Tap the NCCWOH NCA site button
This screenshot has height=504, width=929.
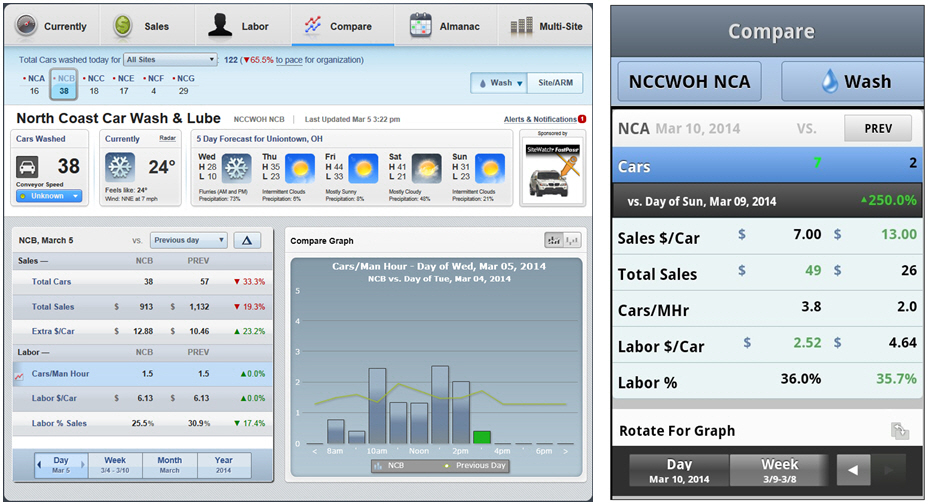click(x=690, y=82)
